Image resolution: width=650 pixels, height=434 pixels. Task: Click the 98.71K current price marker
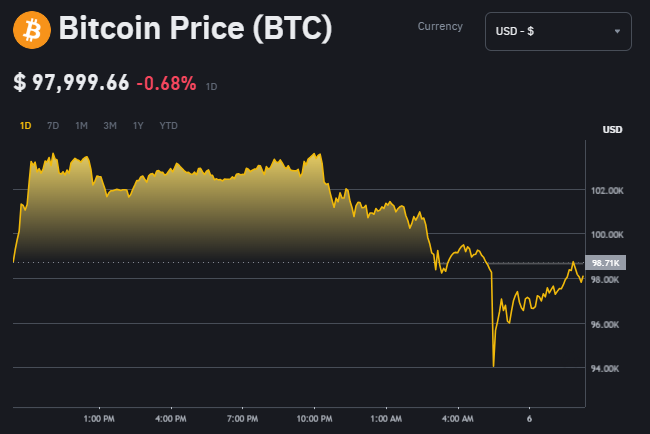607,263
